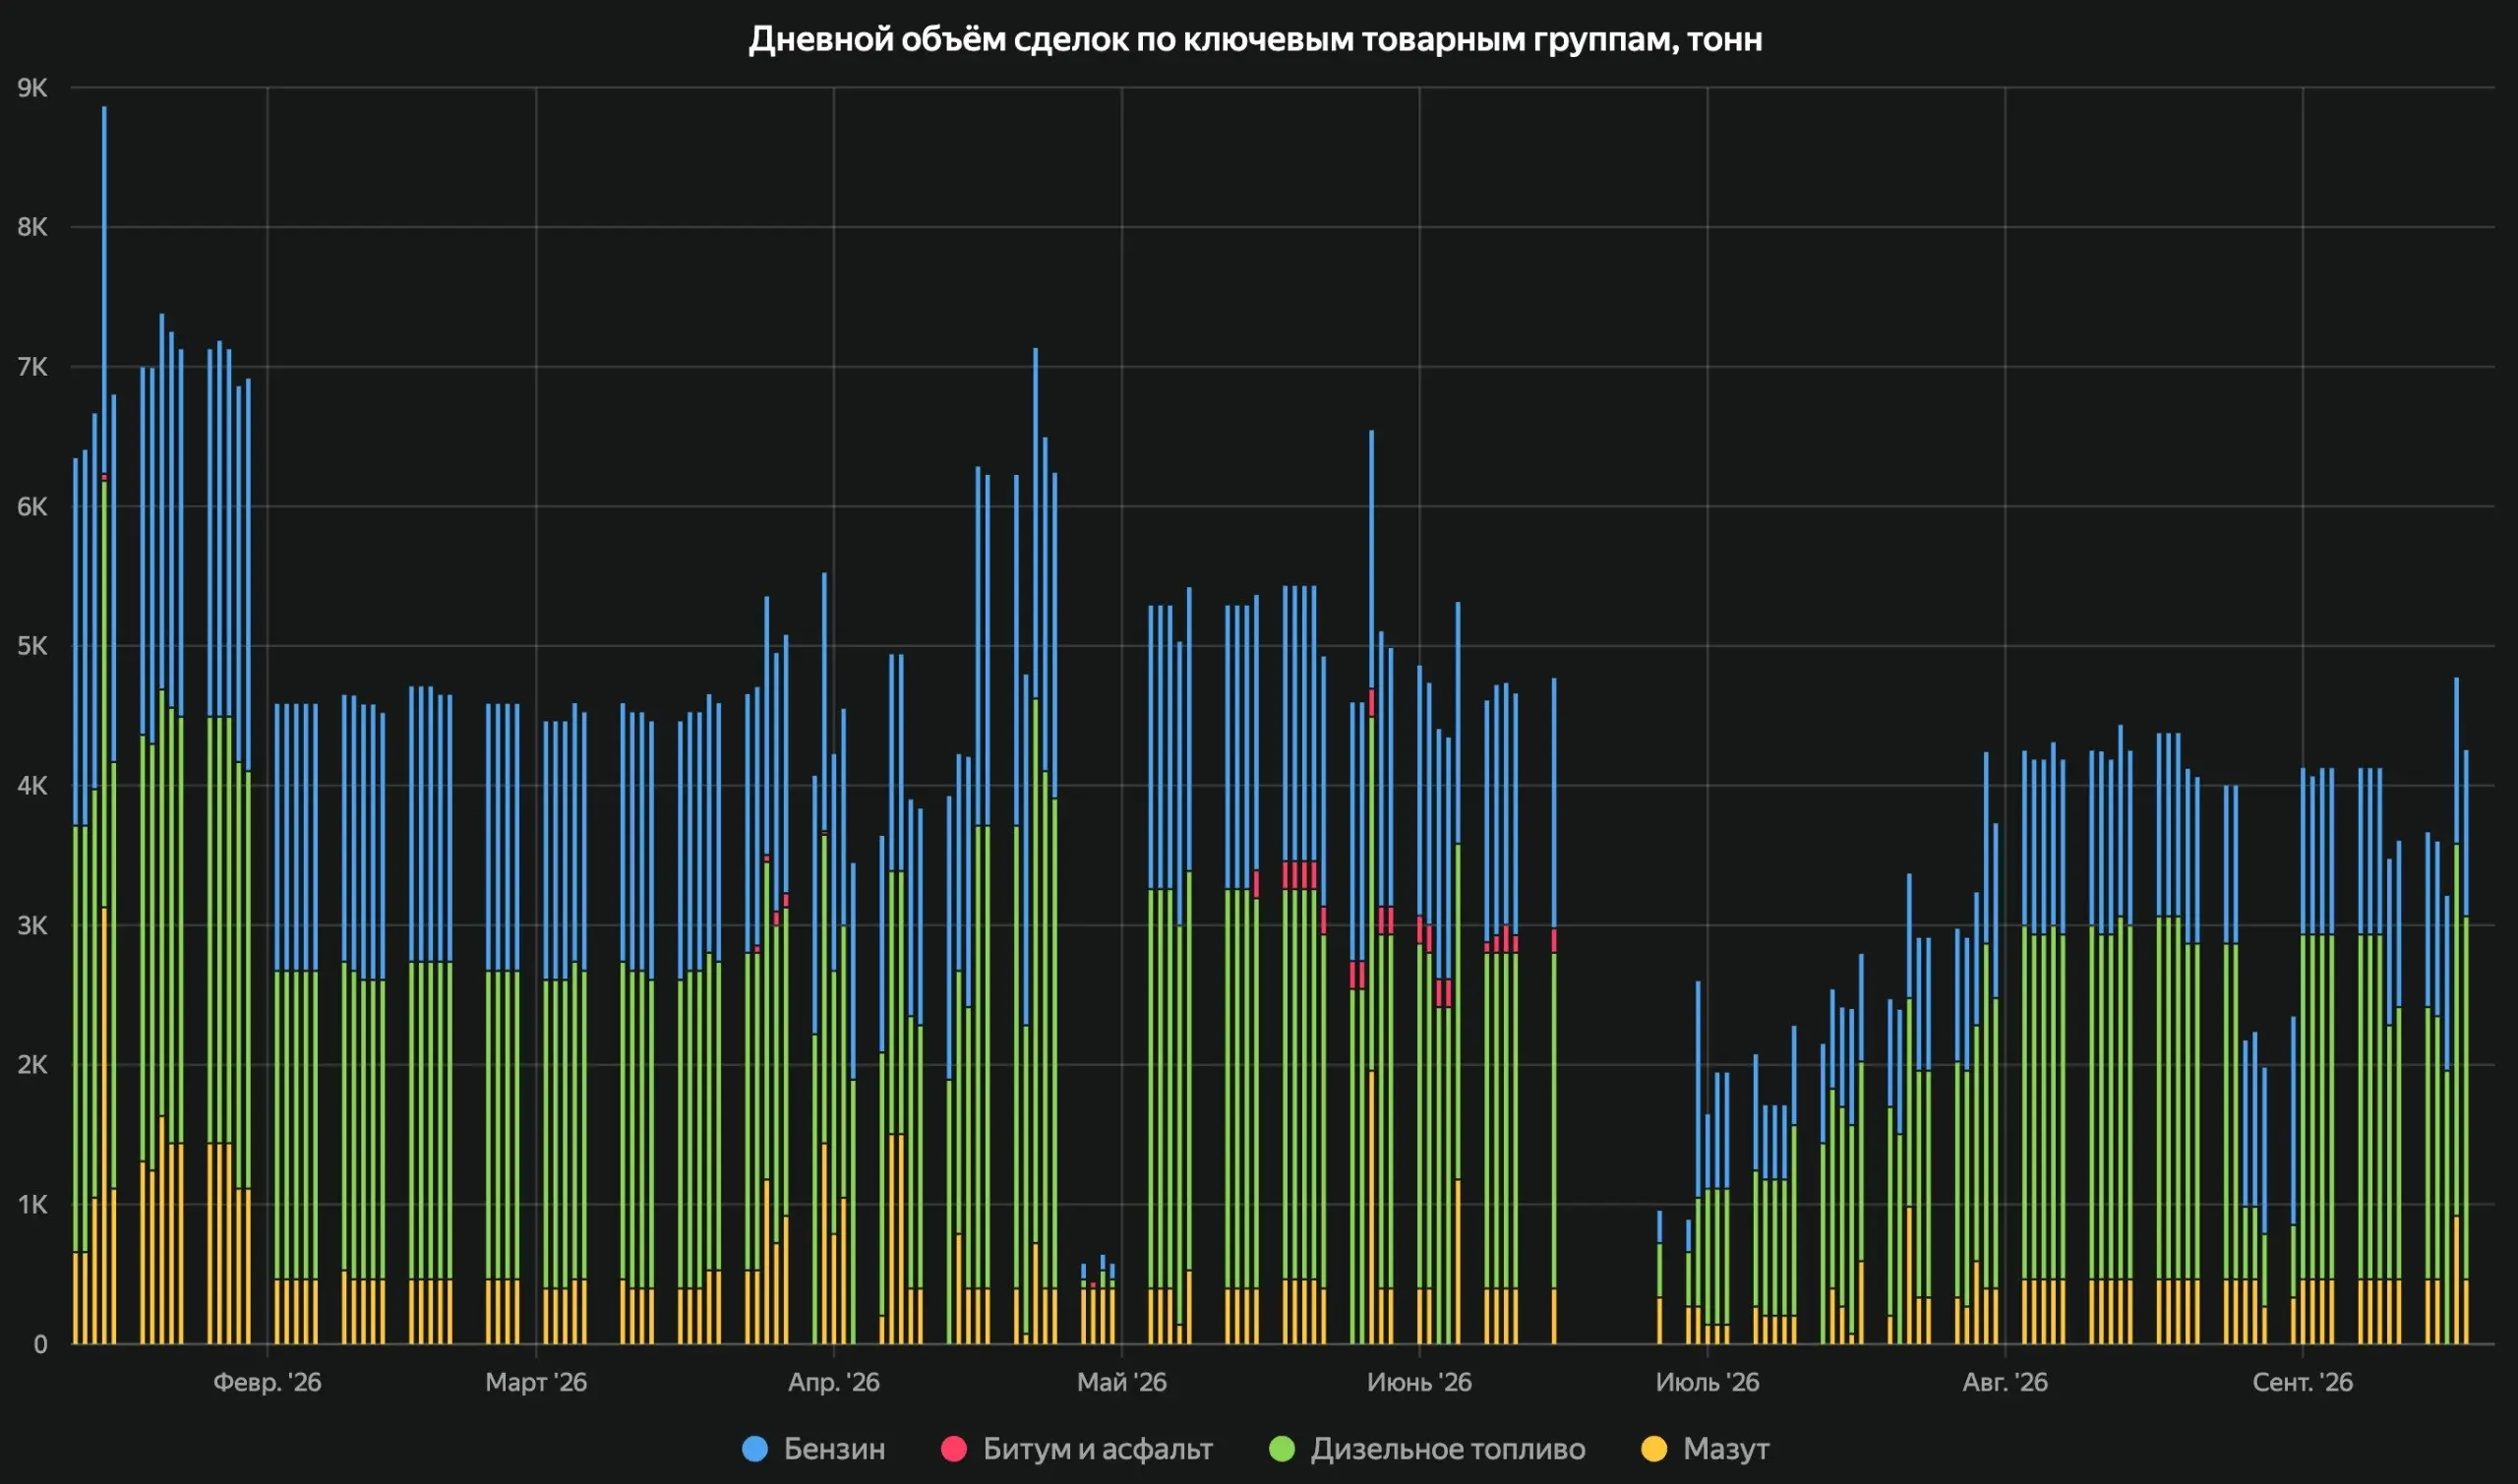Click the 4K y-axis label
The height and width of the screenshot is (1484, 2518).
32,786
